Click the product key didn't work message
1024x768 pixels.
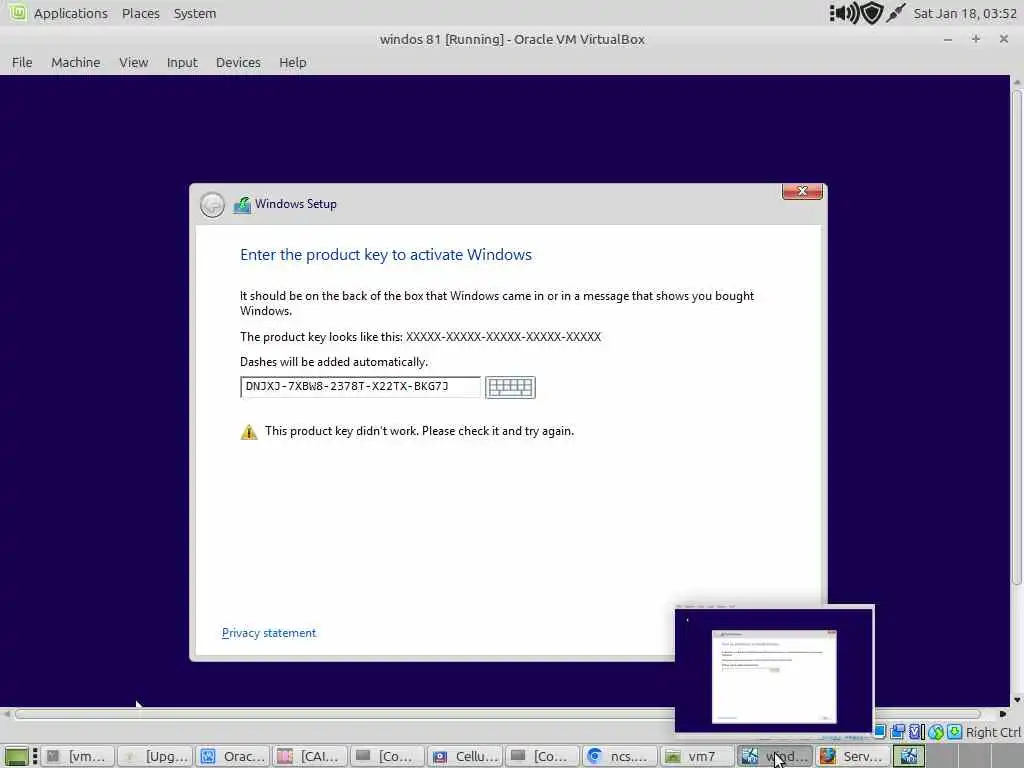pyautogui.click(x=419, y=431)
